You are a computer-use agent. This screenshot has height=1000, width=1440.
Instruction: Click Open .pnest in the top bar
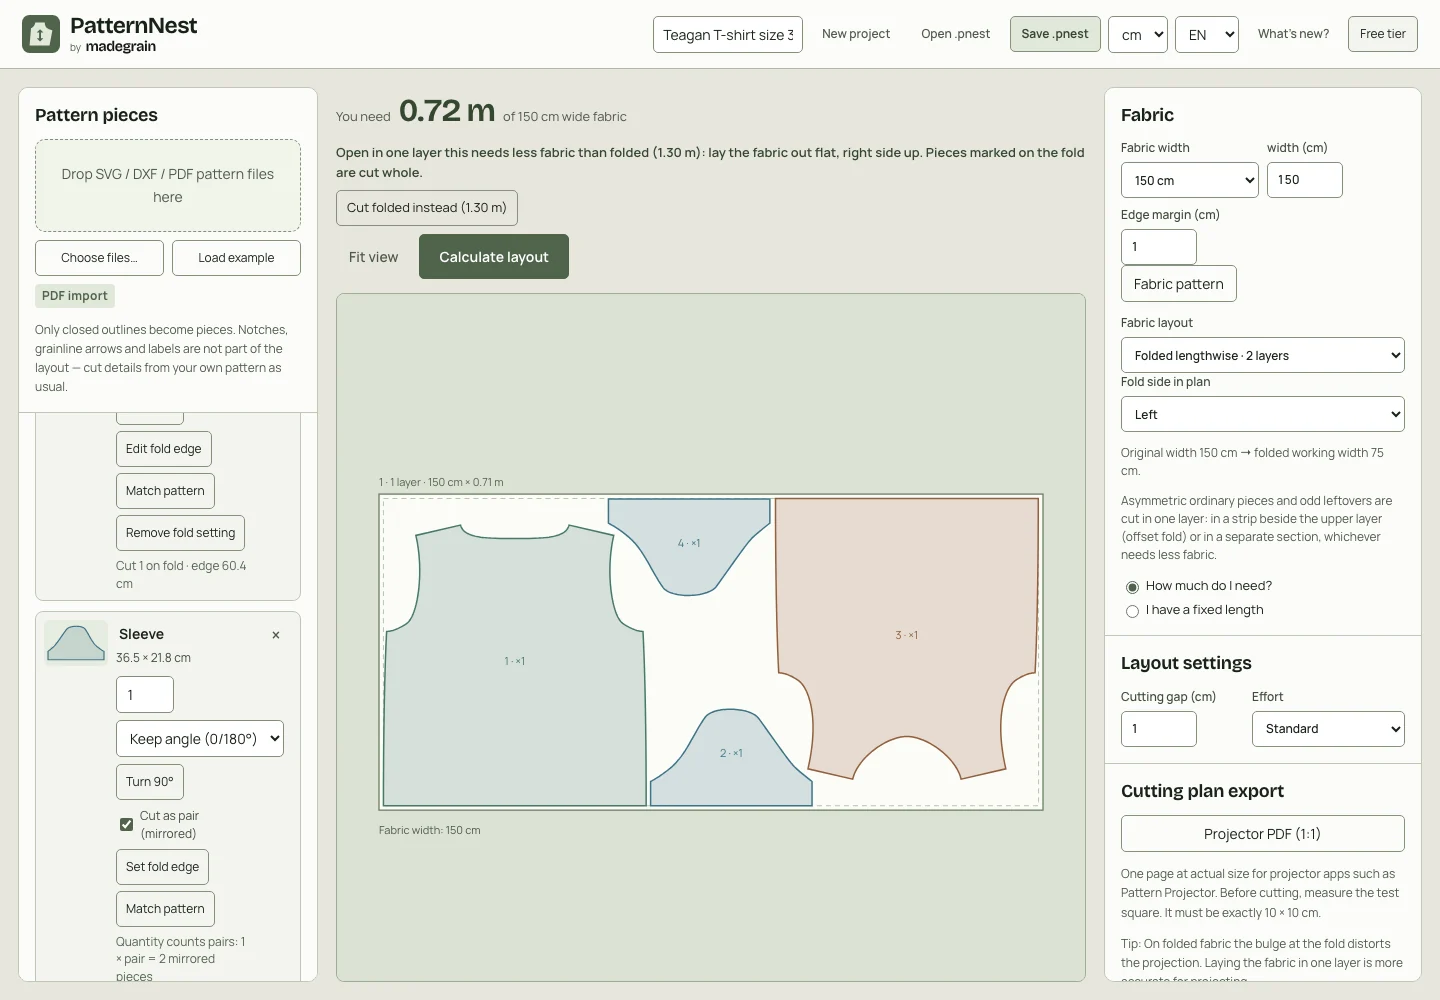tap(956, 34)
